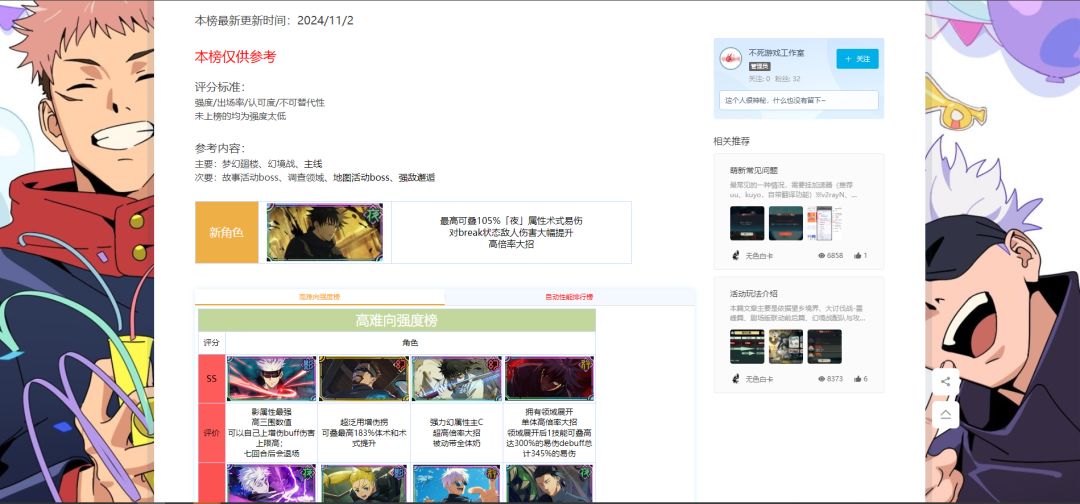Click the 主要：梦幻棚楼 reference line

258,164
